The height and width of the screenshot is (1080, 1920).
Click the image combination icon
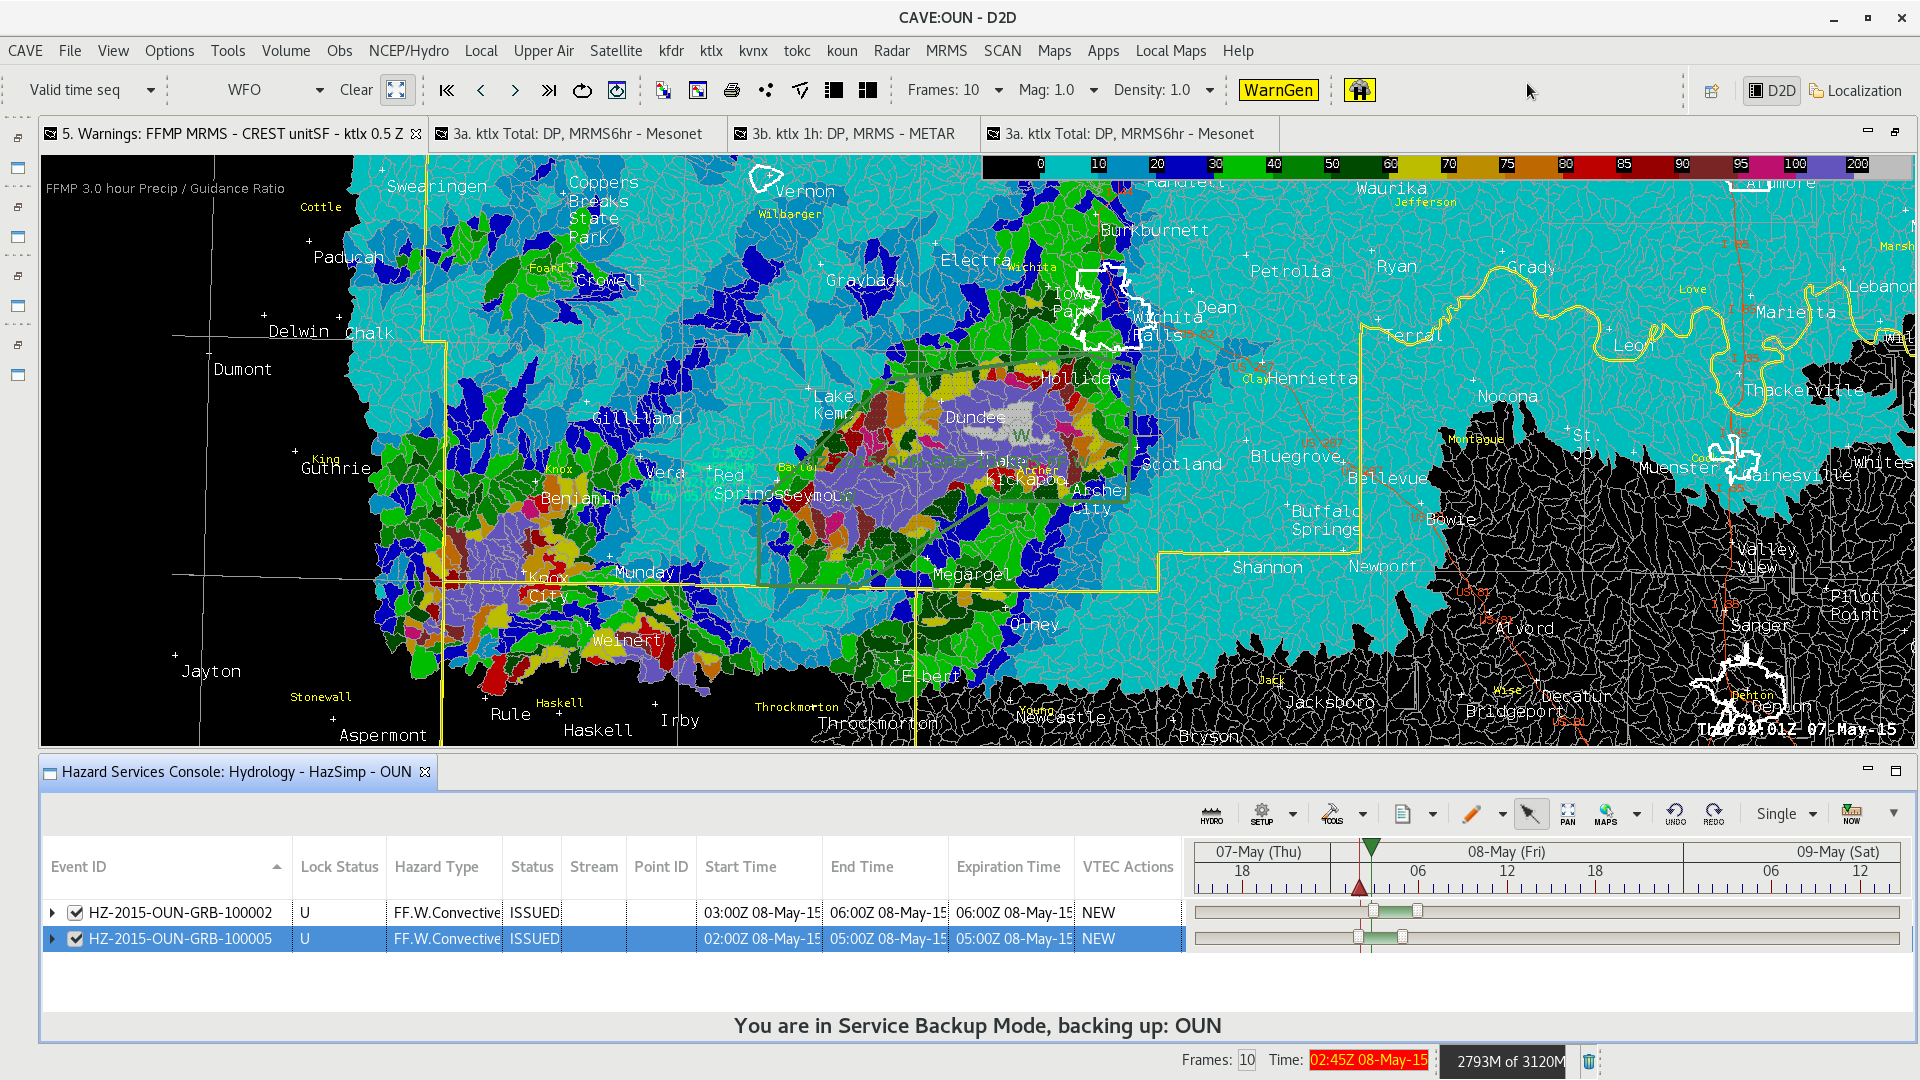tap(663, 90)
